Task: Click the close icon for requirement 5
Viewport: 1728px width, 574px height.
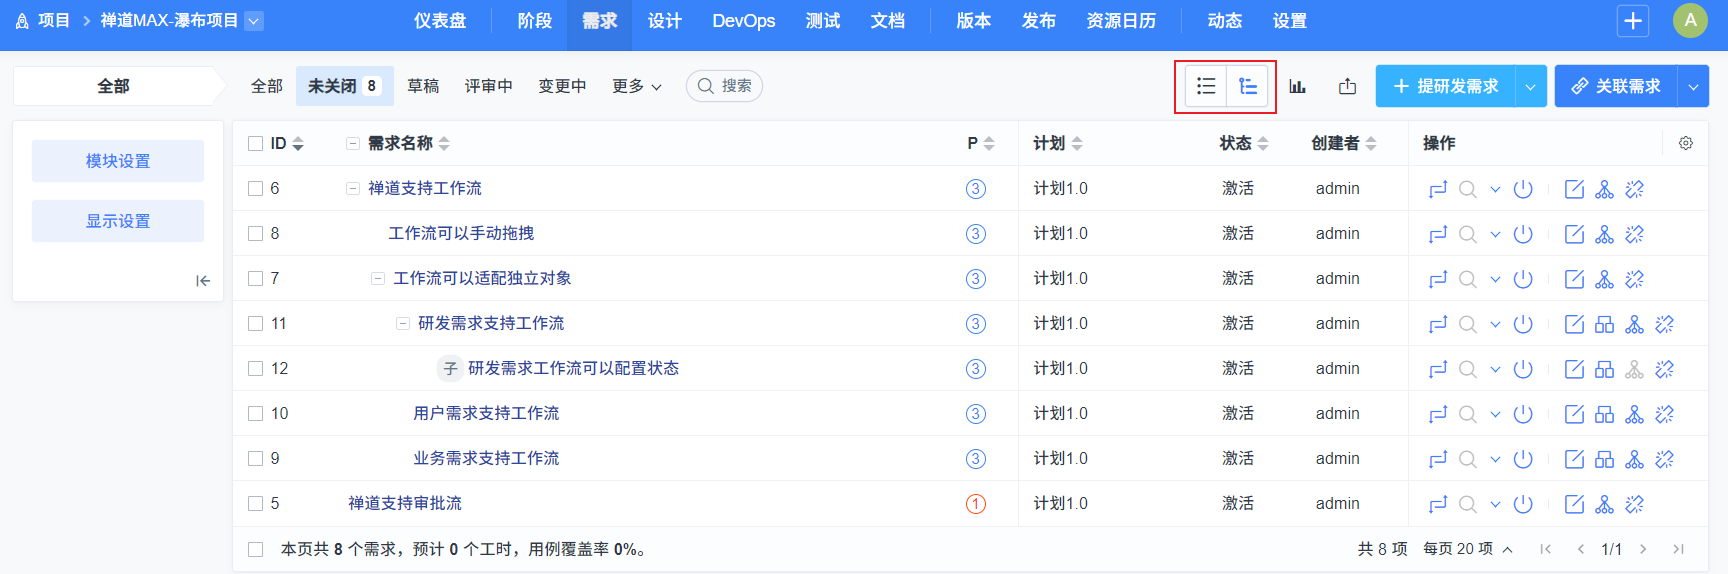Action: point(1523,504)
